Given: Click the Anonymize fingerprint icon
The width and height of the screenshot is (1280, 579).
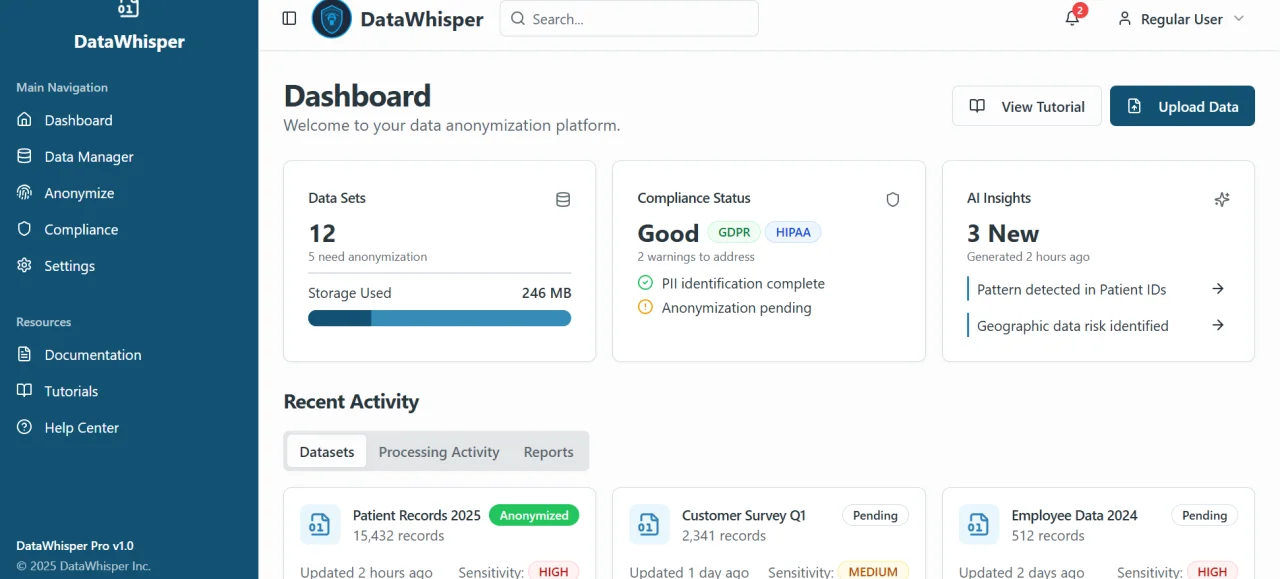Looking at the screenshot, I should coord(25,193).
